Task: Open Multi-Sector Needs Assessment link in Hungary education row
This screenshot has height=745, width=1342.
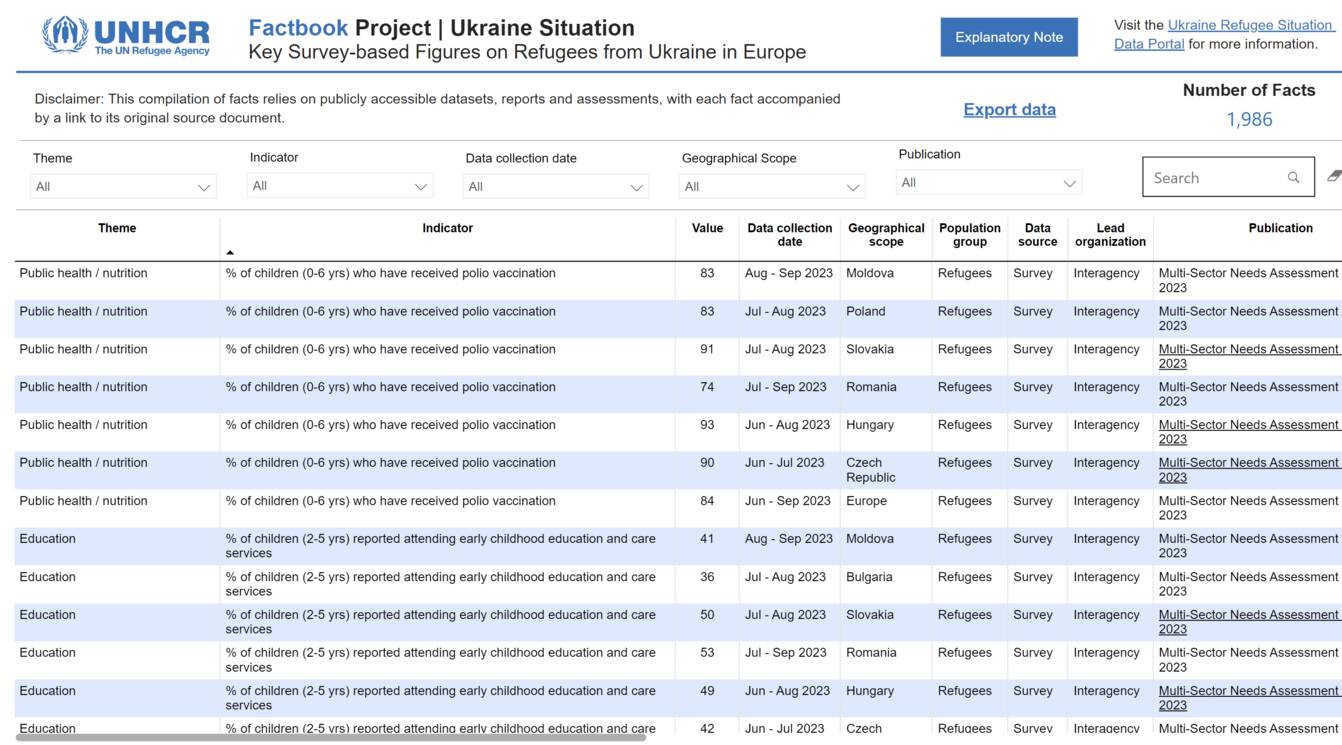Action: point(1248,698)
